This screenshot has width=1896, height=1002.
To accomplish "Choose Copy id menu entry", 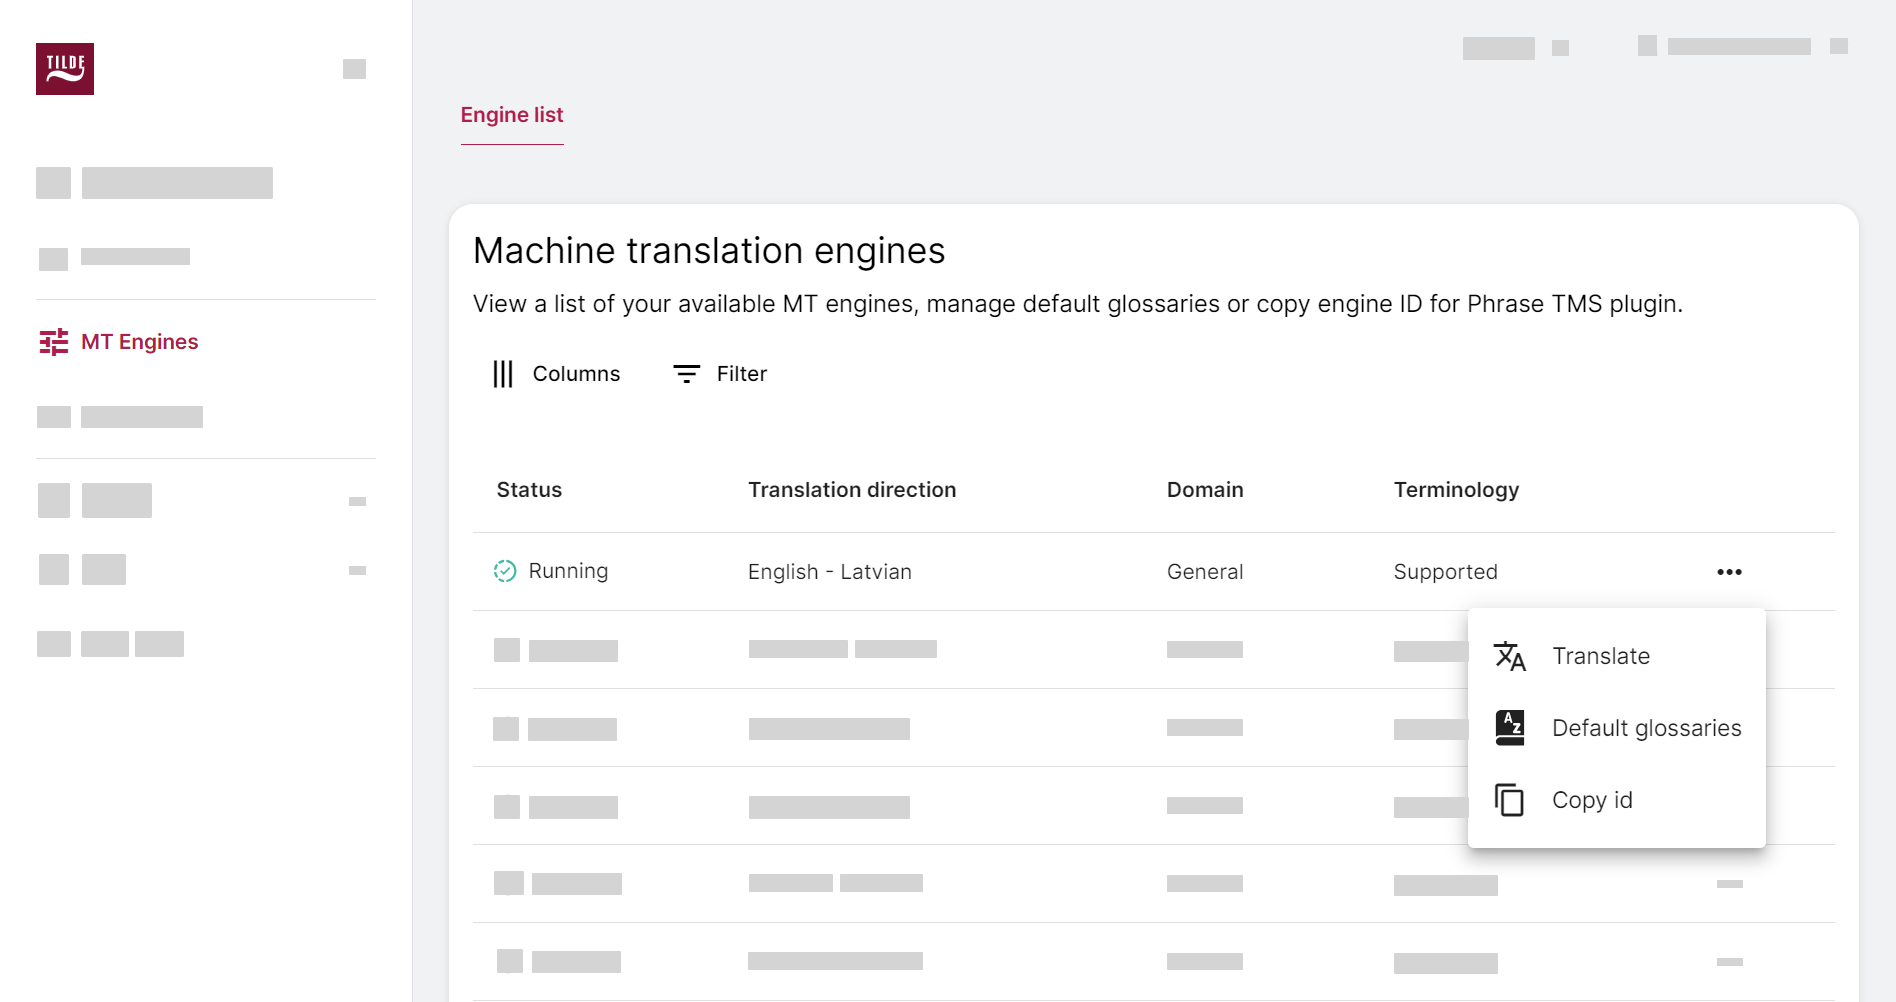I will tap(1617, 800).
